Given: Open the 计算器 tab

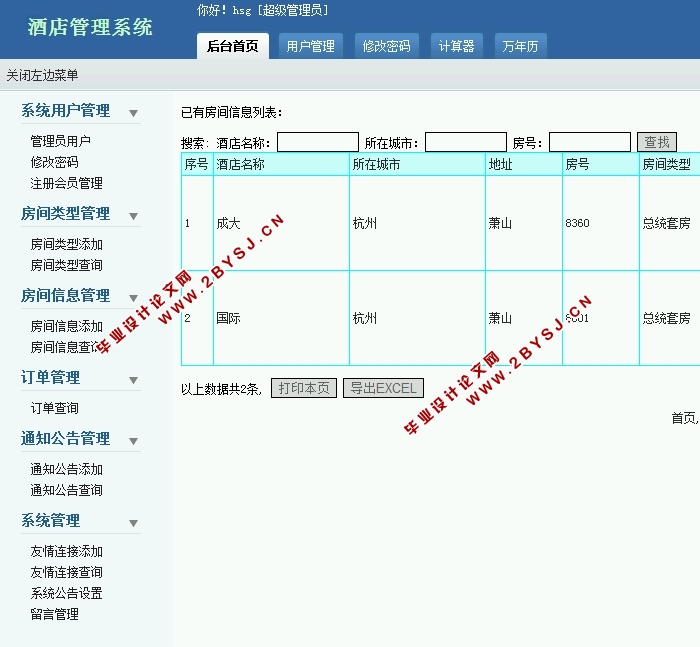Looking at the screenshot, I should click(x=456, y=46).
